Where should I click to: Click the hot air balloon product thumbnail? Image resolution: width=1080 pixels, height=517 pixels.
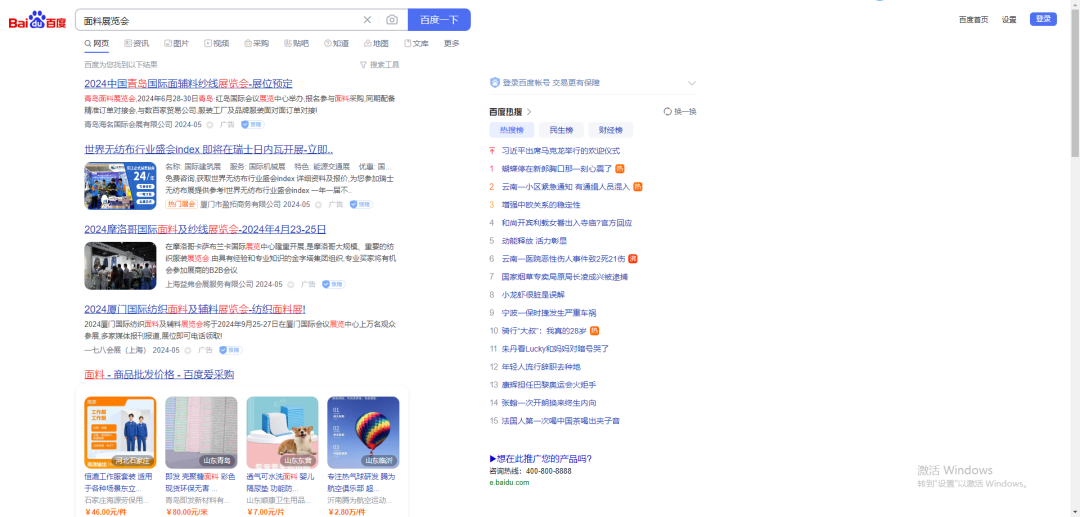(363, 432)
